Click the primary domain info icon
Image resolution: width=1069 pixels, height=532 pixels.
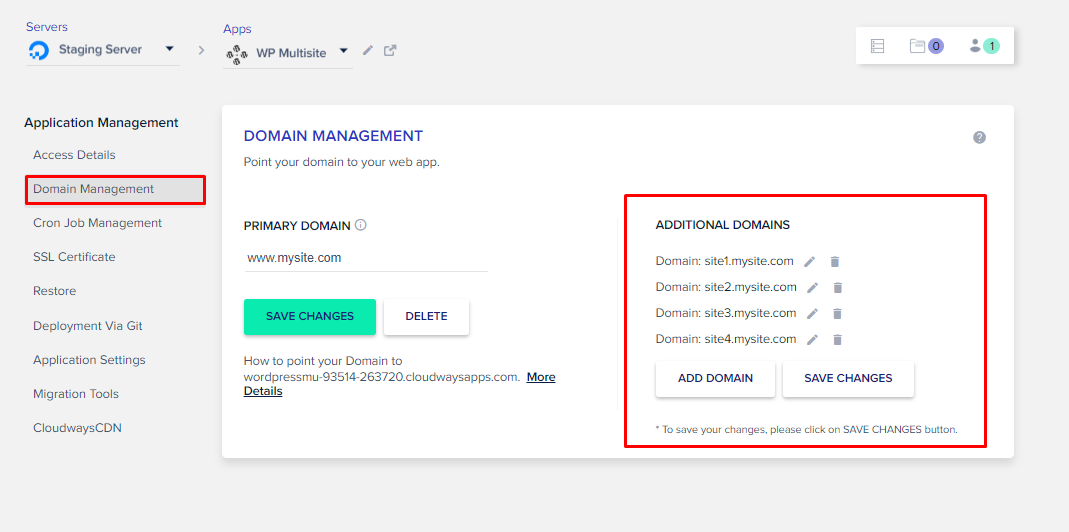[x=361, y=225]
